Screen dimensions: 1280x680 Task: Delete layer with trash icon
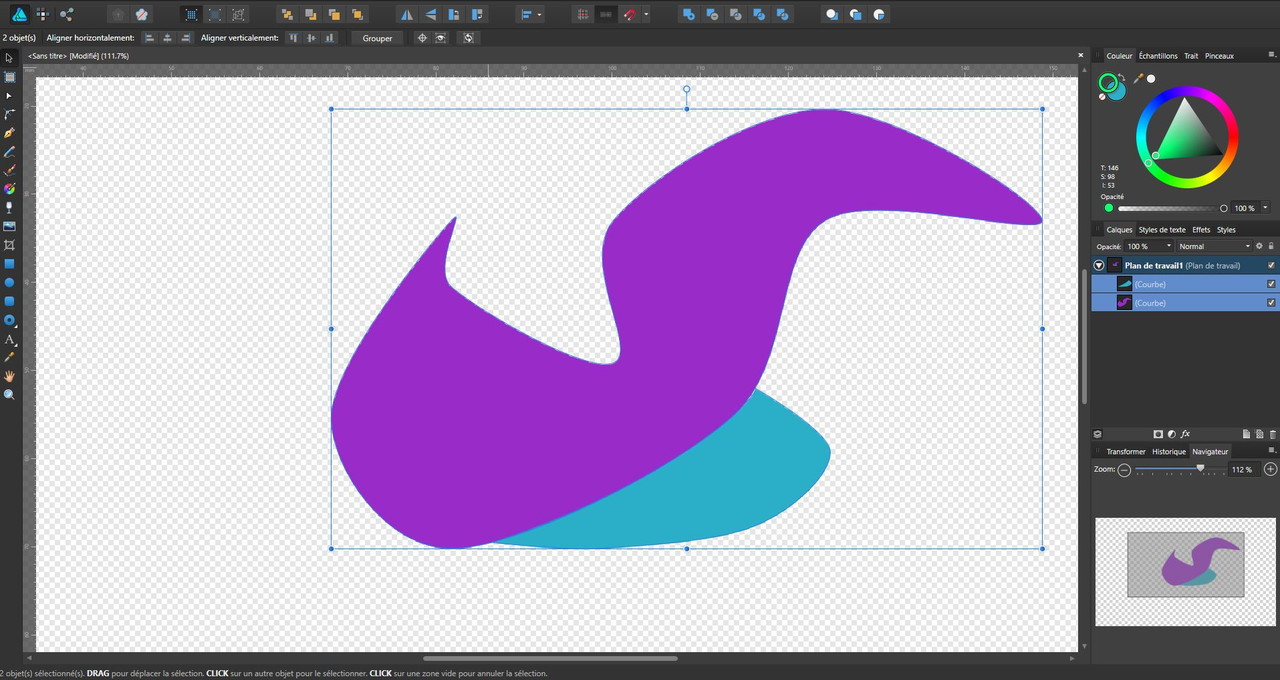(x=1273, y=434)
